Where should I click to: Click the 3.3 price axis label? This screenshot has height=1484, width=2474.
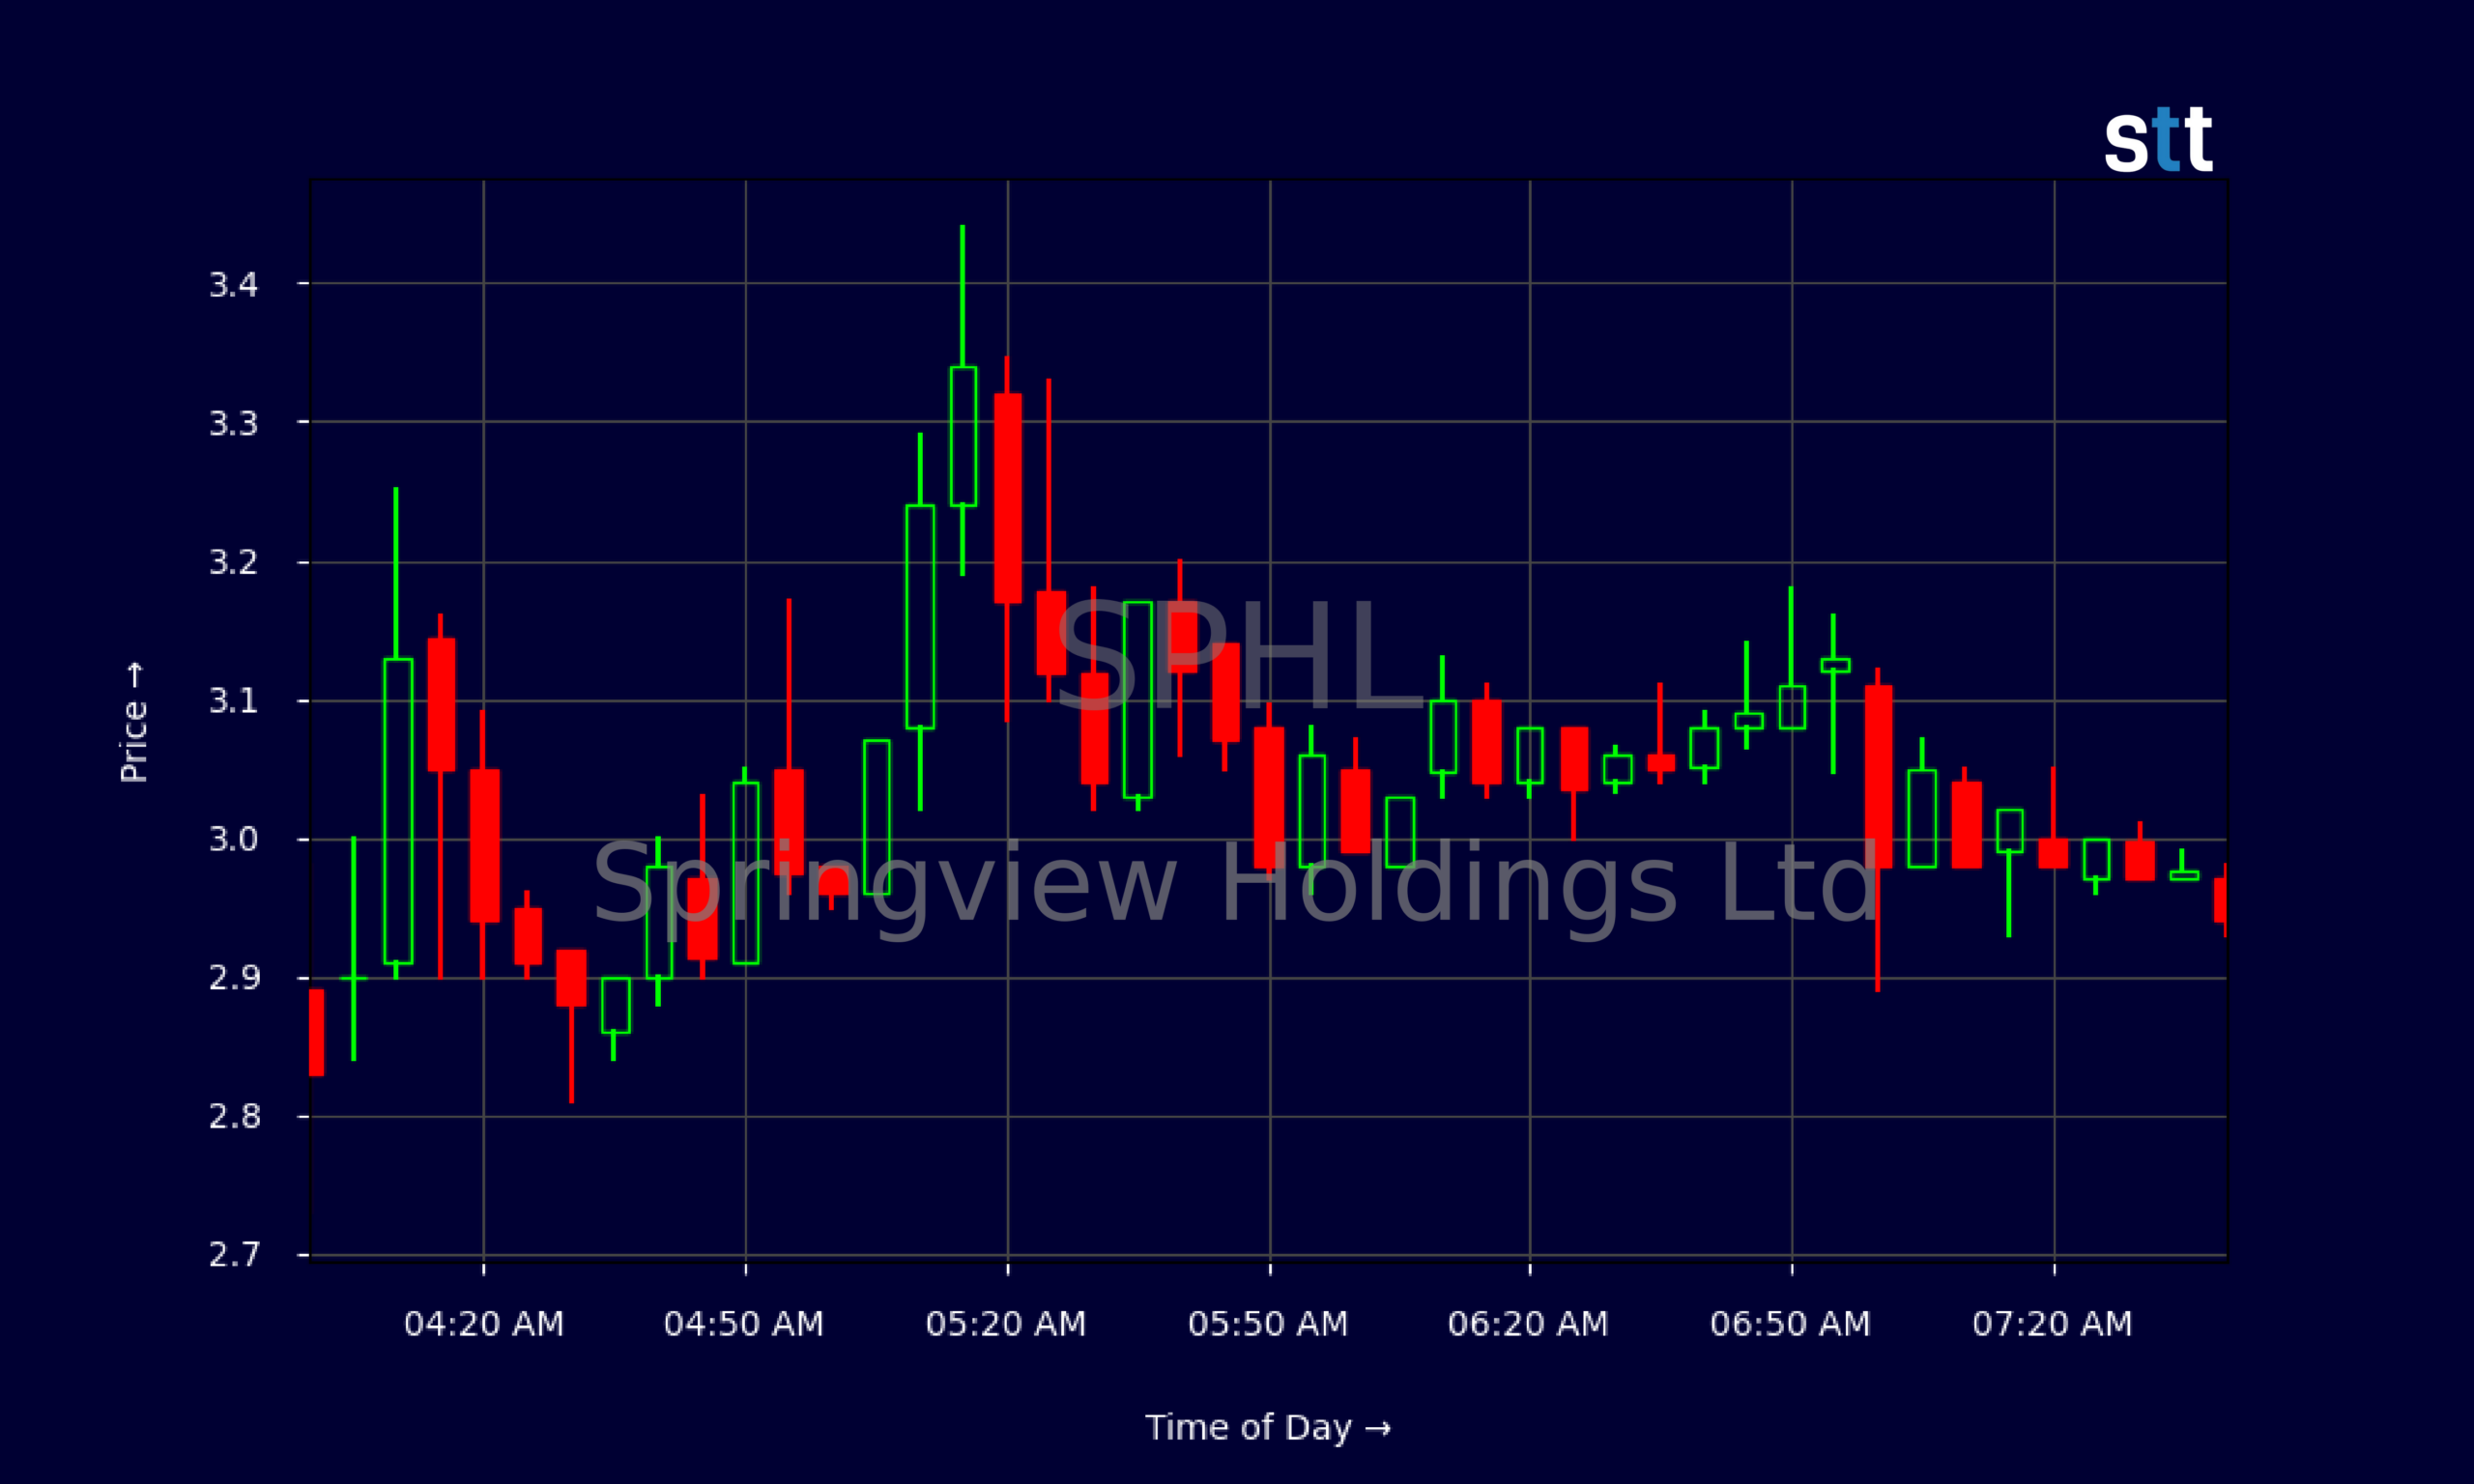(x=233, y=424)
